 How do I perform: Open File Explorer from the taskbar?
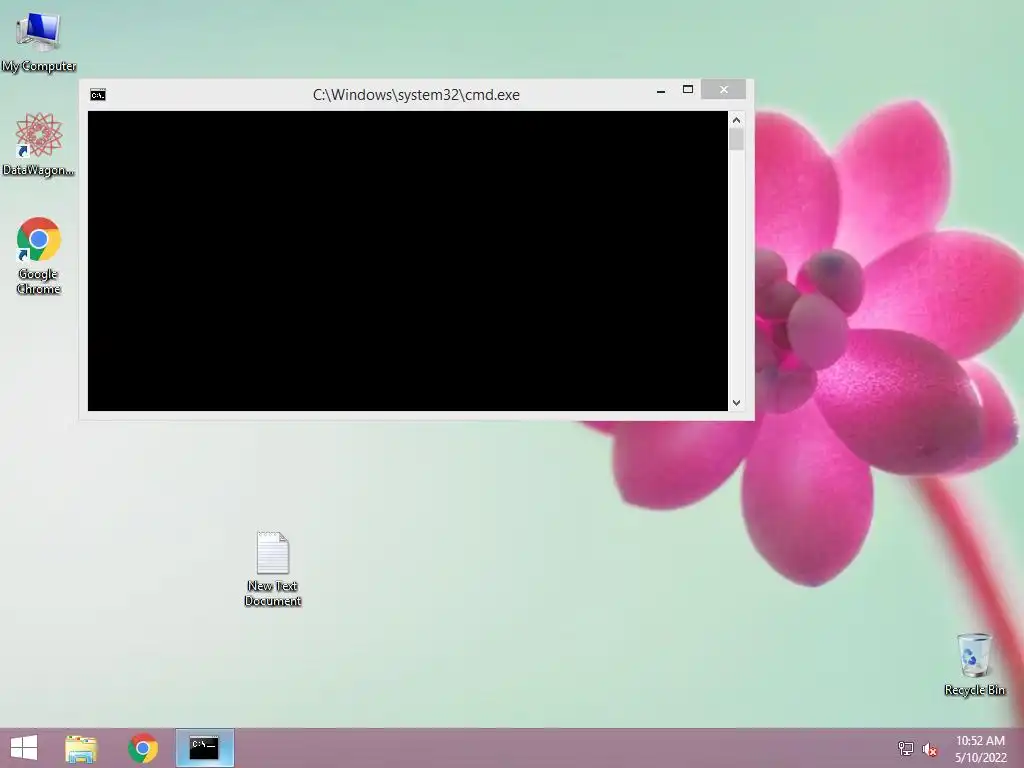(x=81, y=748)
